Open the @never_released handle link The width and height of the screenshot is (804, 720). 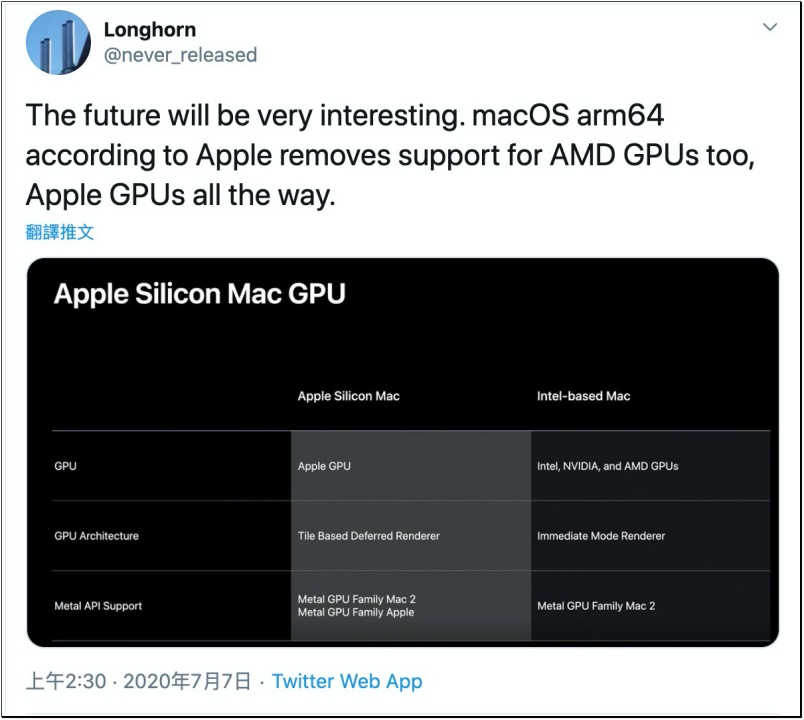tap(180, 55)
